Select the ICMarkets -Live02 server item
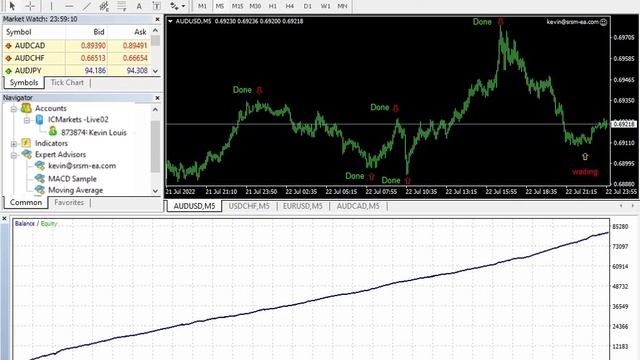This screenshot has height=360, width=640. click(x=78, y=120)
